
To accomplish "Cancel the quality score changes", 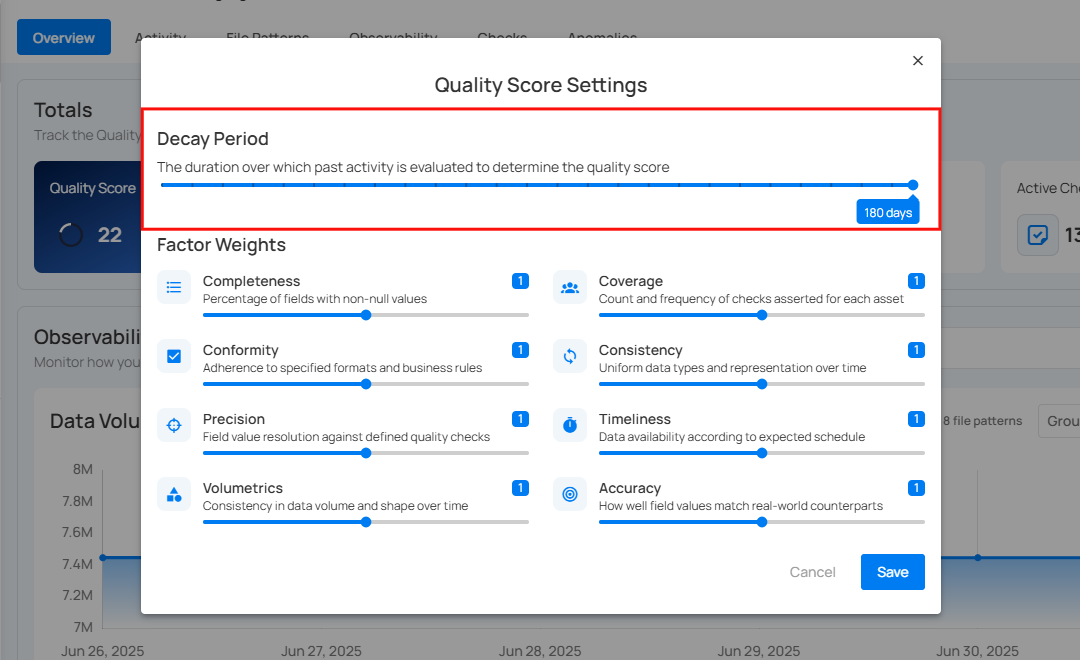I will point(812,572).
